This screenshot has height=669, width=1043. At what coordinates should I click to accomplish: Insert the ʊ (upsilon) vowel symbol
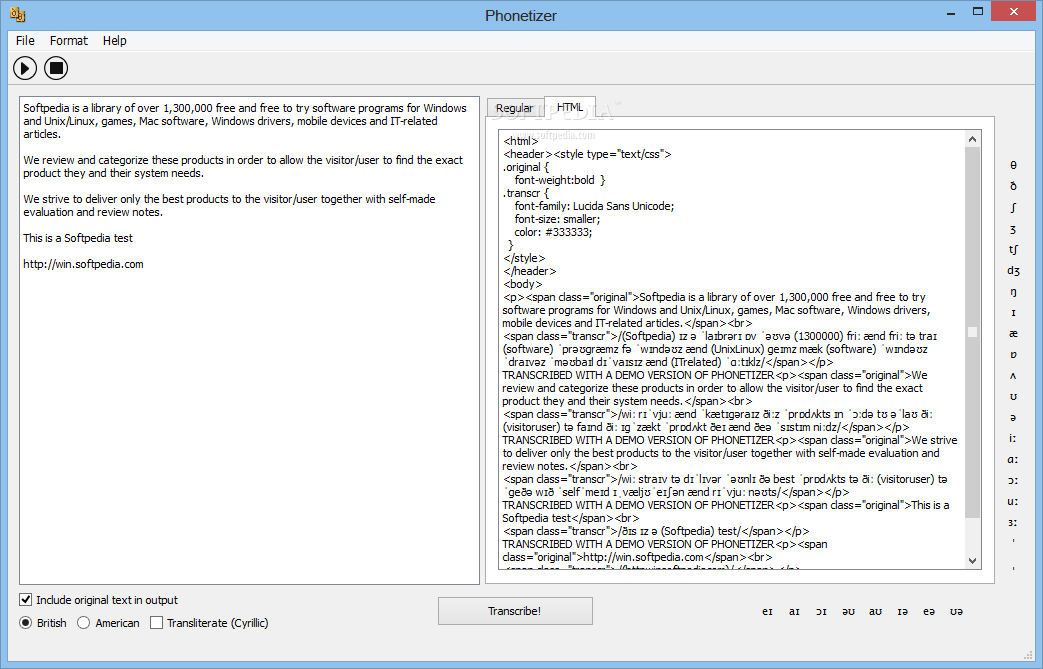coord(1013,396)
